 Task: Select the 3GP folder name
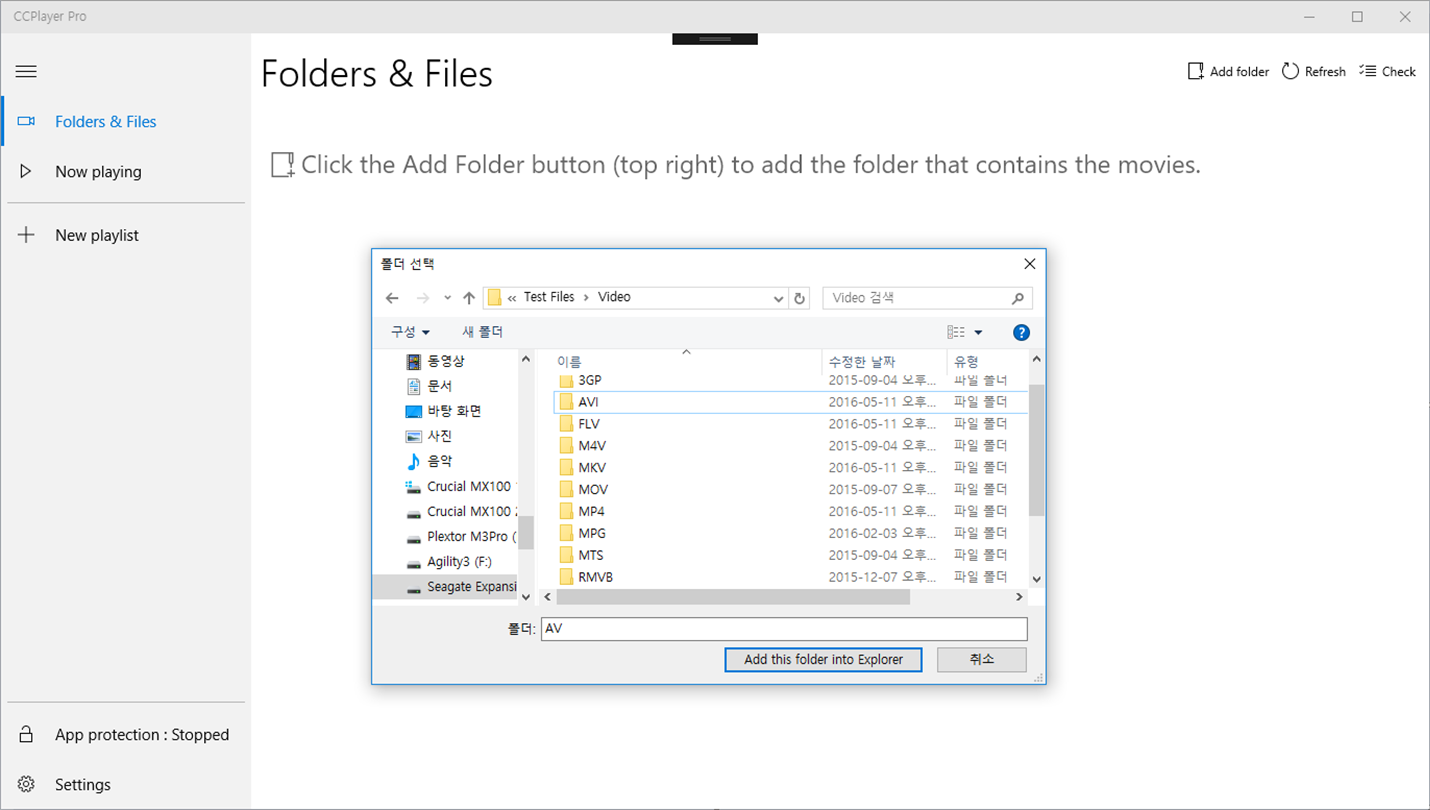590,381
